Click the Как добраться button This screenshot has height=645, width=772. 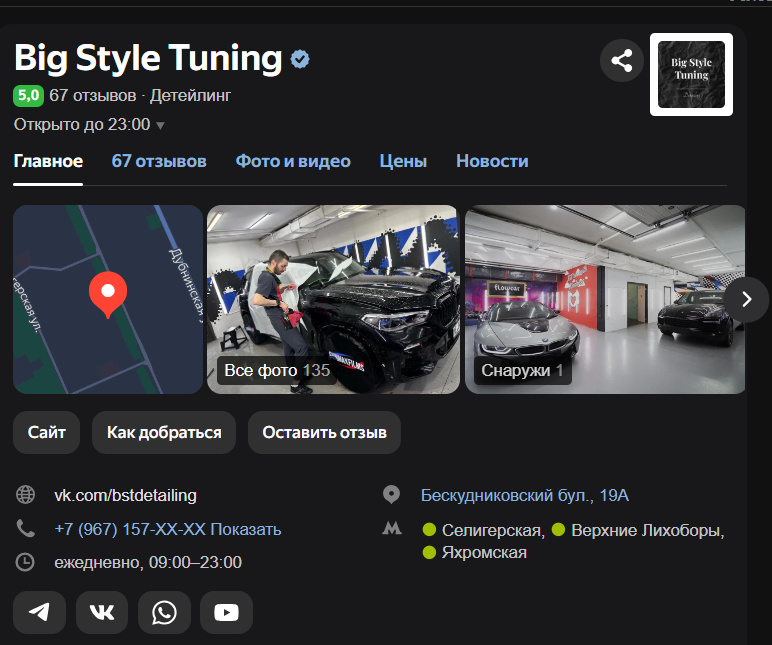pyautogui.click(x=164, y=432)
